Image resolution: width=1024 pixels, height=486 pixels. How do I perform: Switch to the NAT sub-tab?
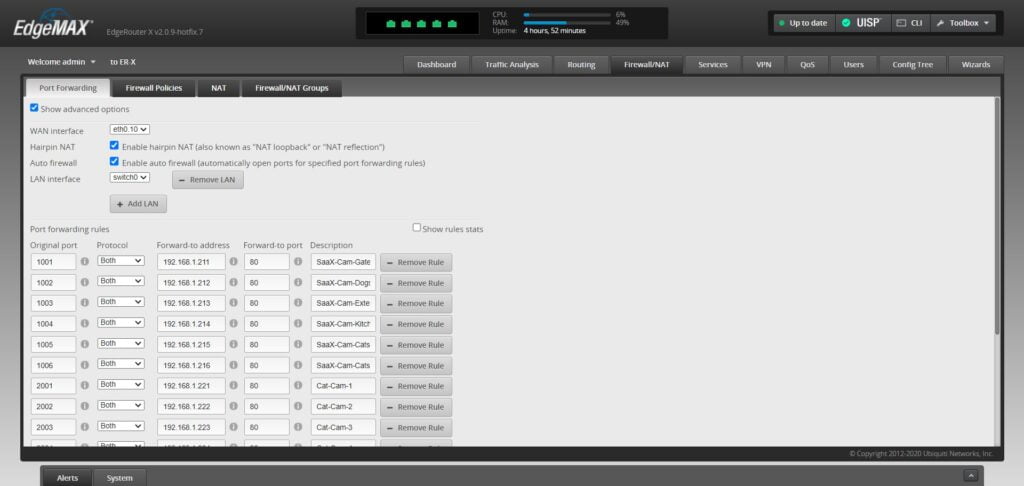[x=219, y=88]
